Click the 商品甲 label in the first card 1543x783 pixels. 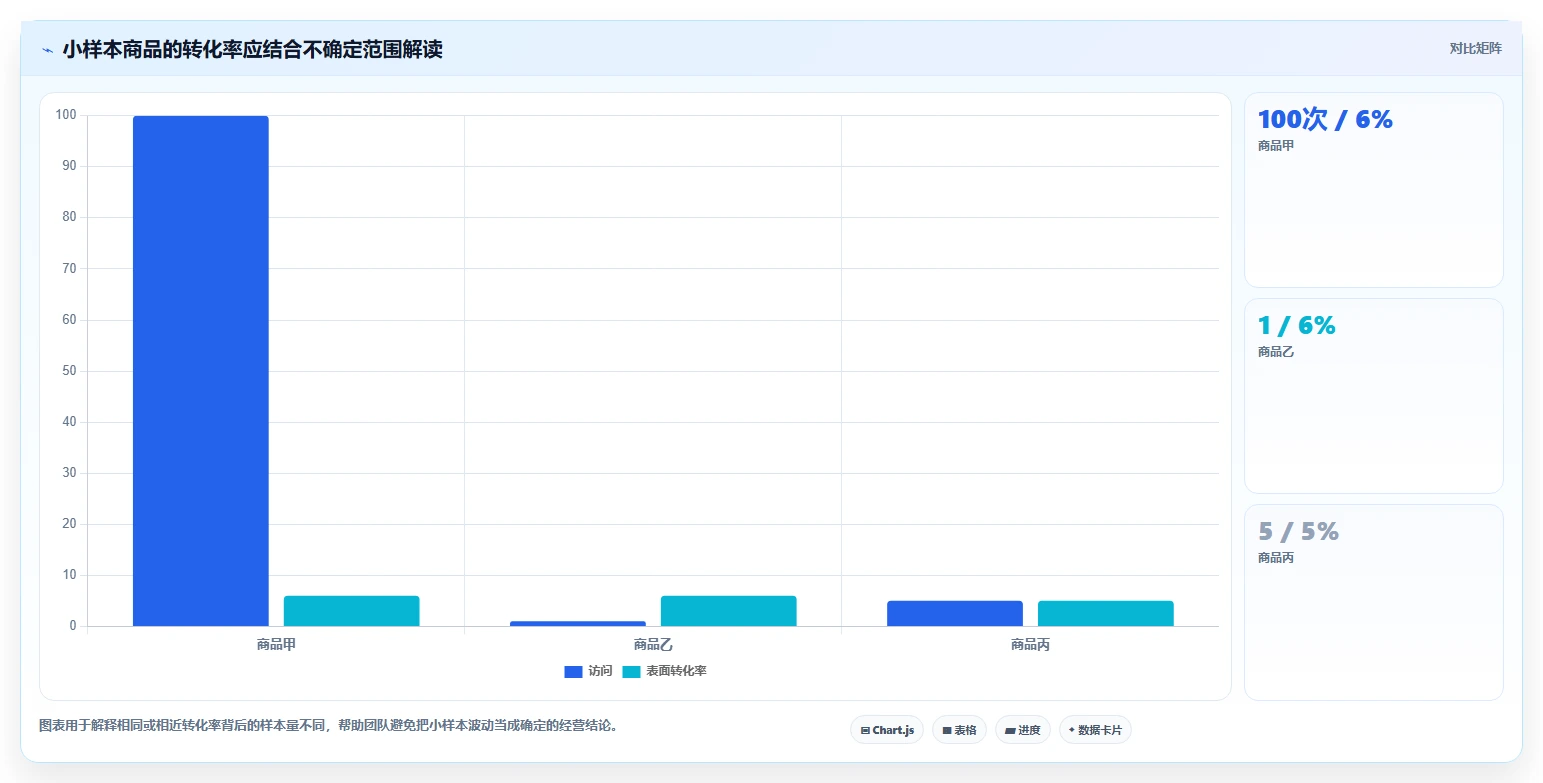click(1276, 146)
